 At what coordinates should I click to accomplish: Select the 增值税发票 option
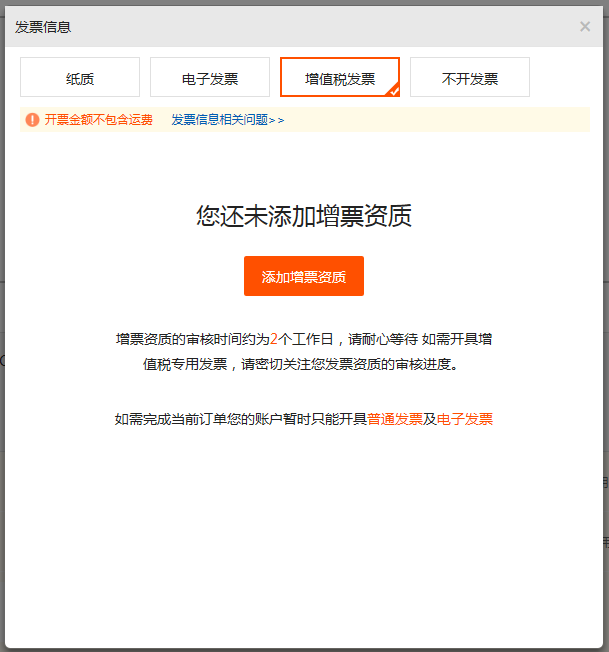click(x=338, y=78)
